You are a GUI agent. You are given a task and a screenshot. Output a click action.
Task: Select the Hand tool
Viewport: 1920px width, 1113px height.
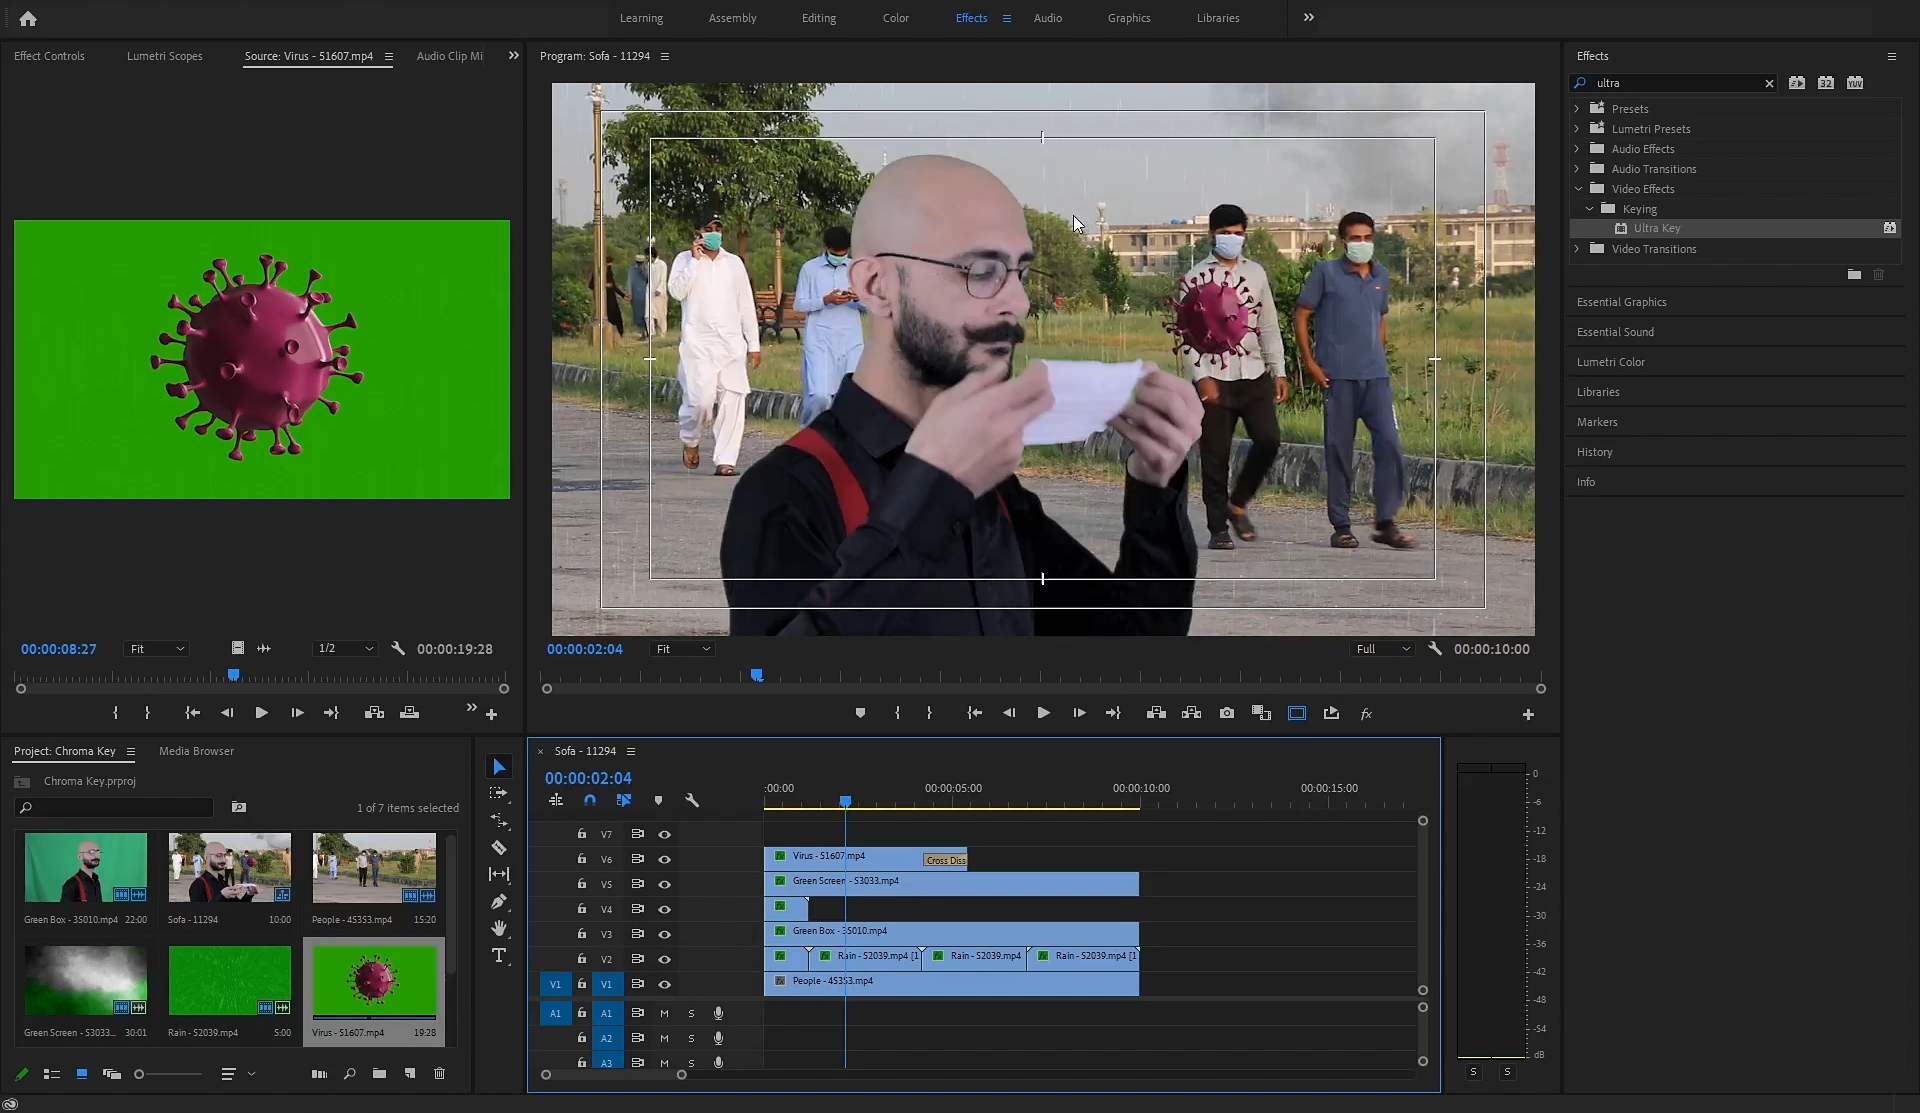click(499, 928)
